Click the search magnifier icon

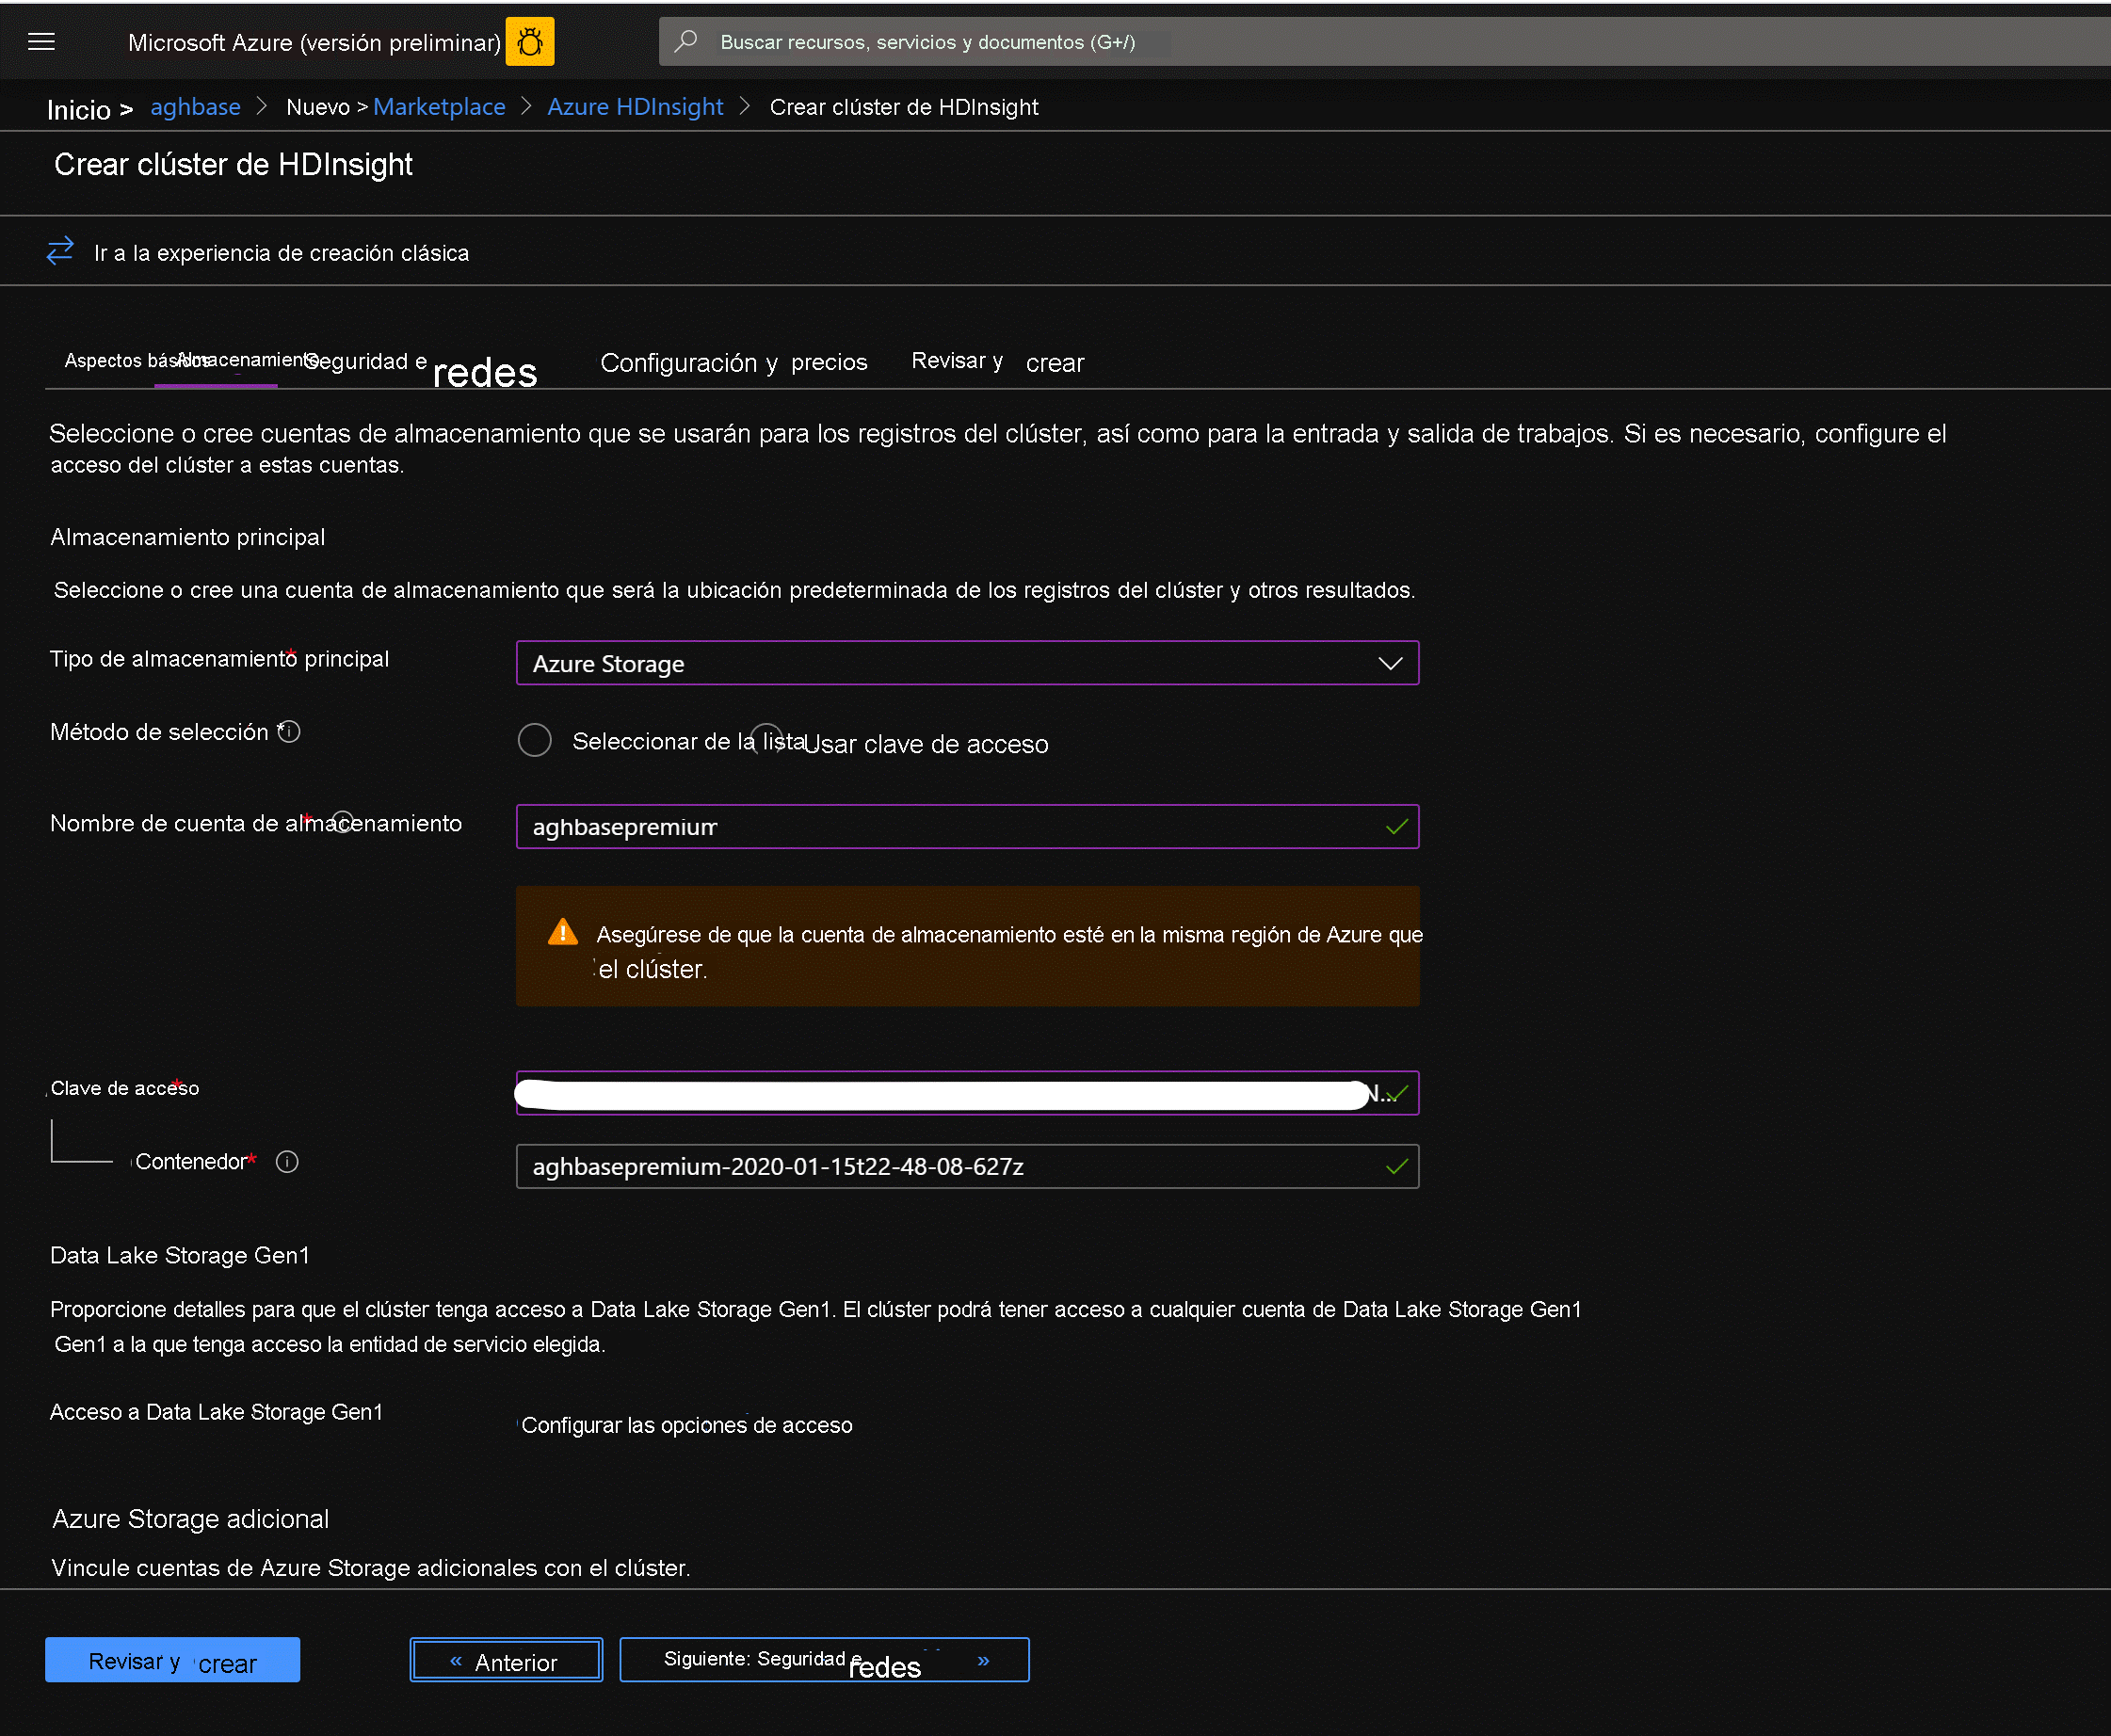coord(686,41)
